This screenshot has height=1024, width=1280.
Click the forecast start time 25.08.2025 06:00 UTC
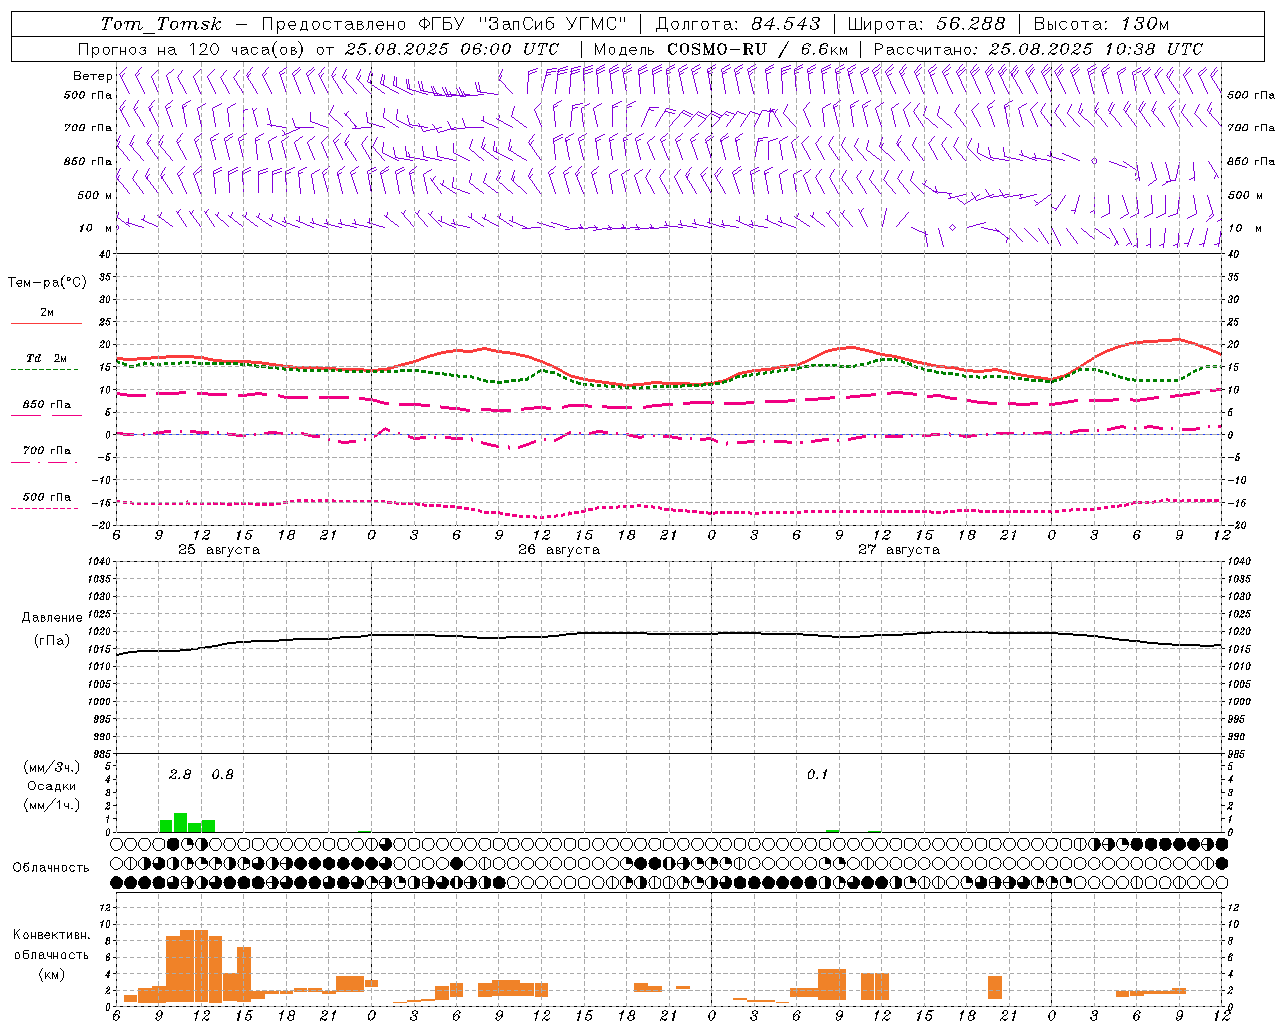pos(452,49)
